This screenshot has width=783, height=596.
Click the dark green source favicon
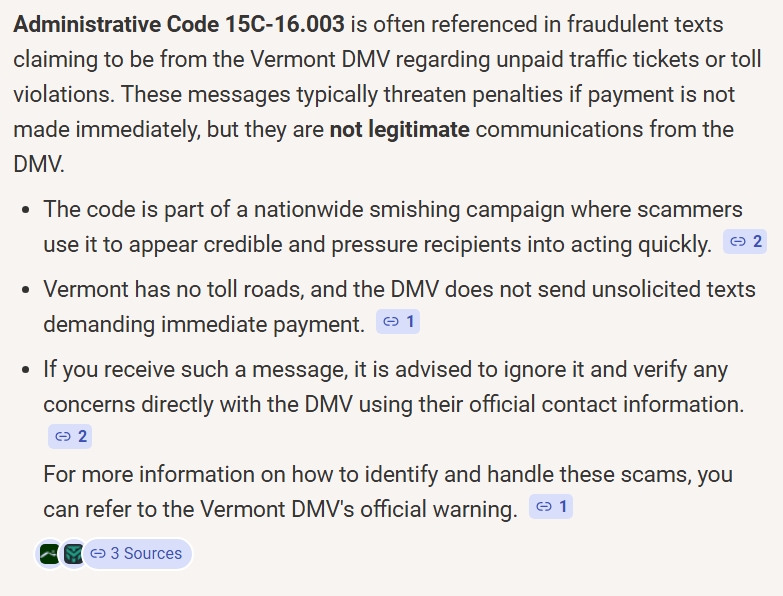point(49,553)
